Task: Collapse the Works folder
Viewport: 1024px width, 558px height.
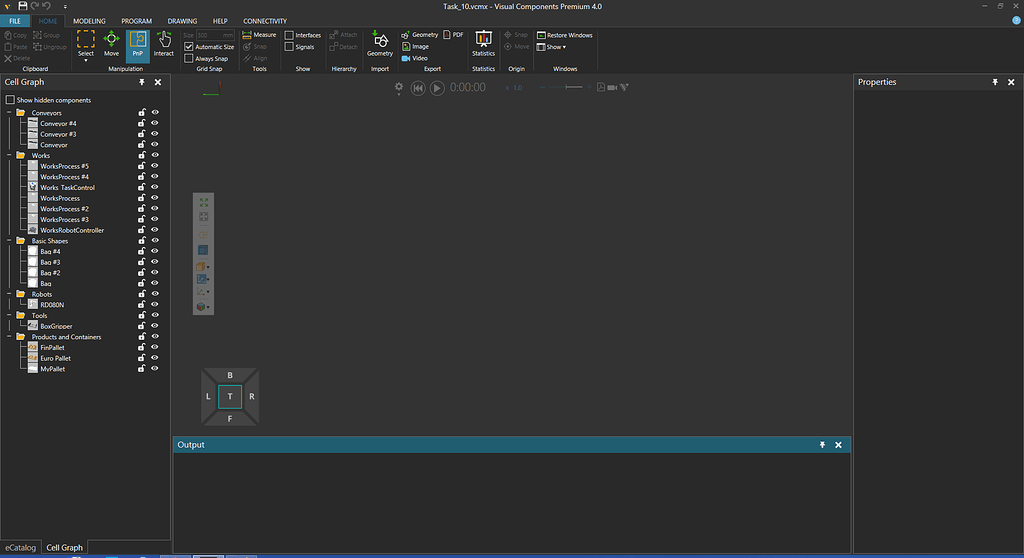Action: pyautogui.click(x=9, y=155)
